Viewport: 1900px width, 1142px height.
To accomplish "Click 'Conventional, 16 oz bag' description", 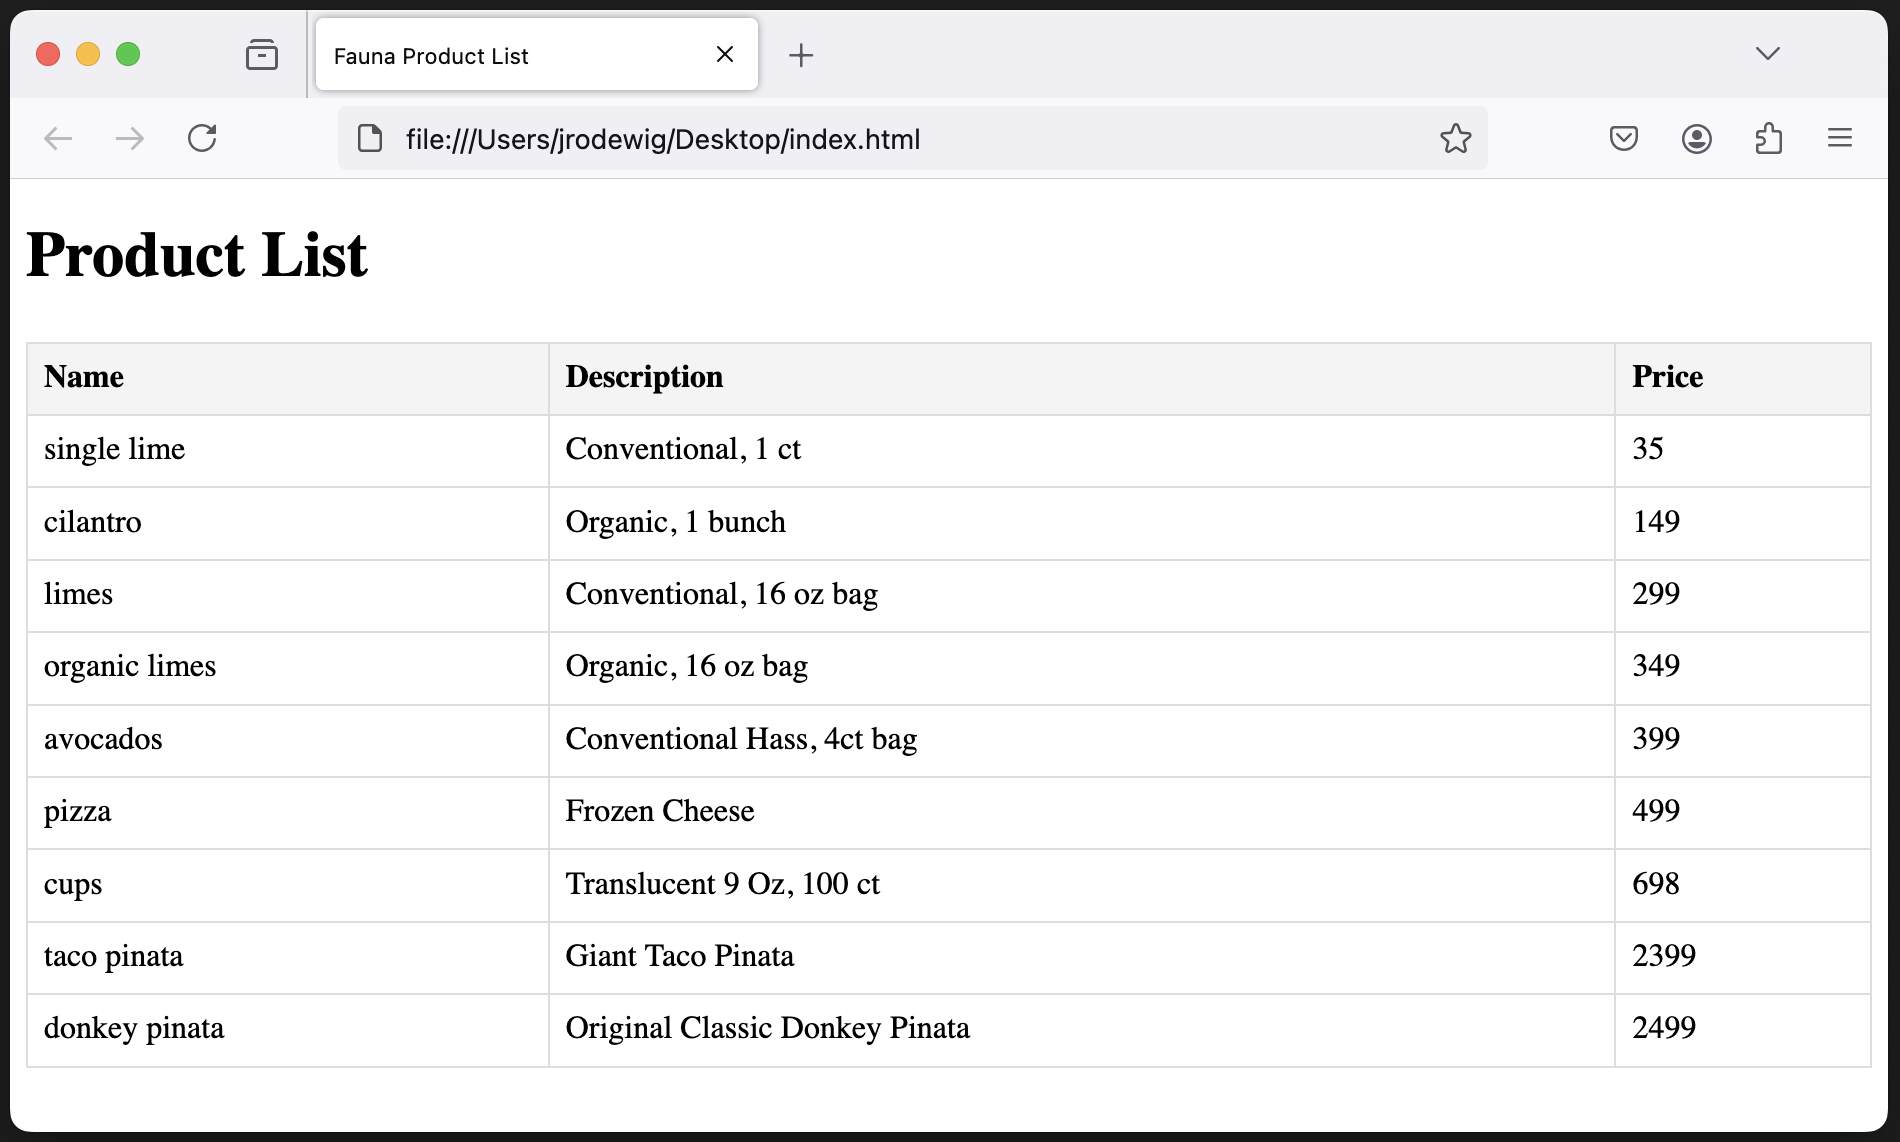I will pos(721,595).
